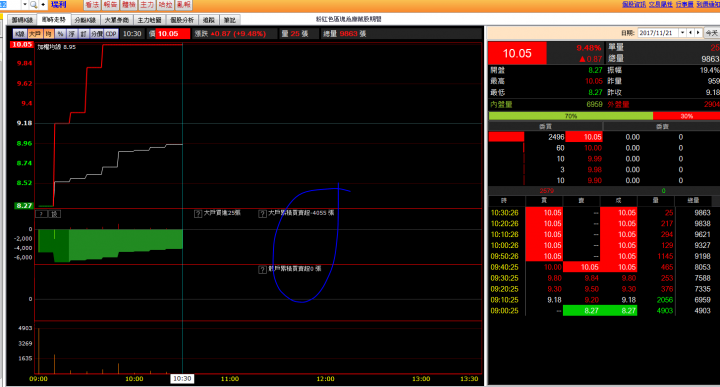
Task: Open the 筆記 tab
Action: (x=230, y=20)
